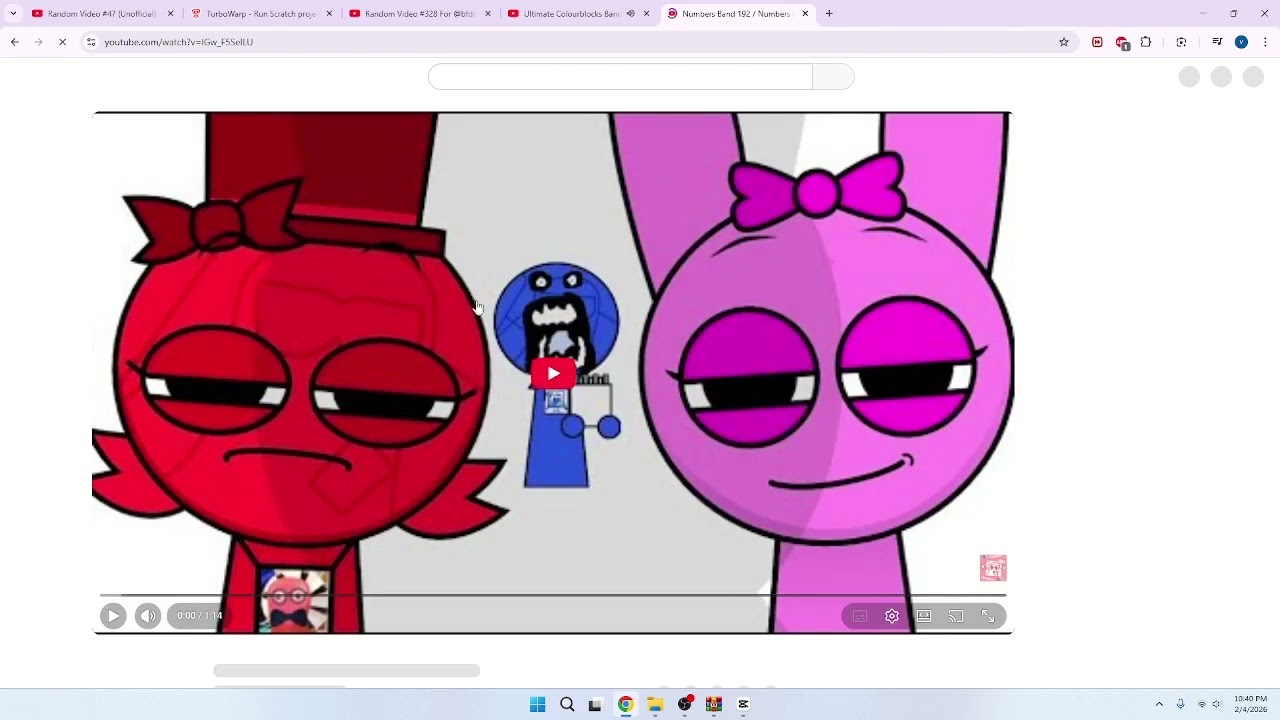This screenshot has height=720, width=1280.
Task: Seek on the video progress bar
Action: coord(553,596)
